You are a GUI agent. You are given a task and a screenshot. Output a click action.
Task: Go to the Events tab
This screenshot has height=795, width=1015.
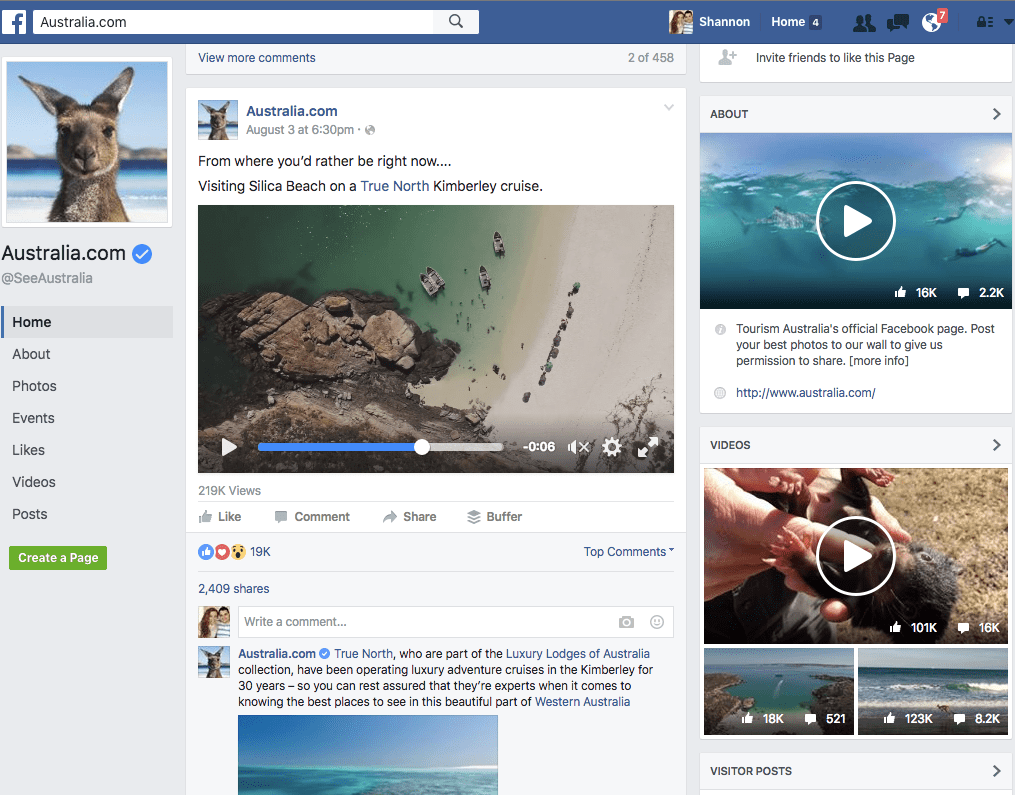click(33, 418)
